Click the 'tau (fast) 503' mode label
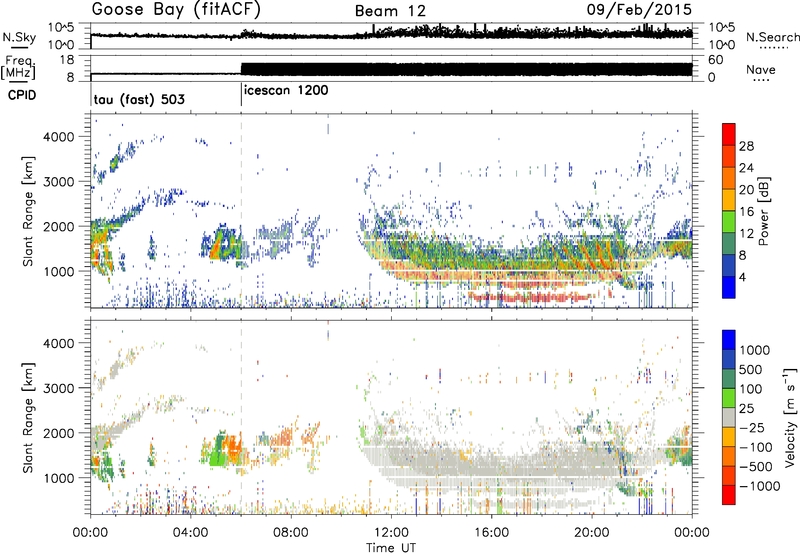This screenshot has width=800, height=554. 139,99
